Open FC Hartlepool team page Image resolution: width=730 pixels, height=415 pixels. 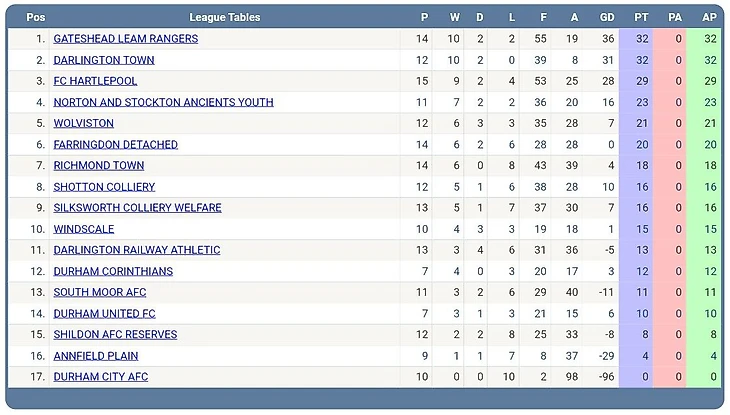95,81
